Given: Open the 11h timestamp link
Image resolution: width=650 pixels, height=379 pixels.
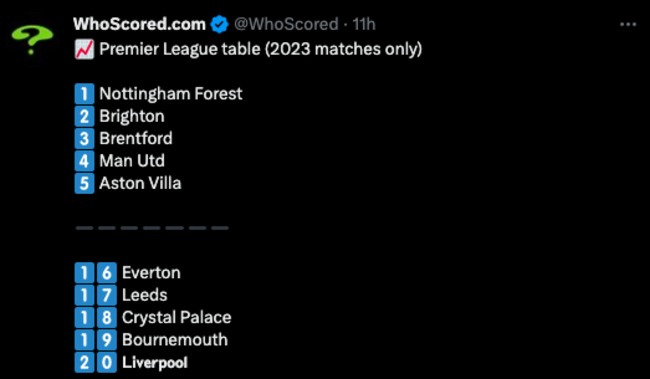Looking at the screenshot, I should 364,24.
